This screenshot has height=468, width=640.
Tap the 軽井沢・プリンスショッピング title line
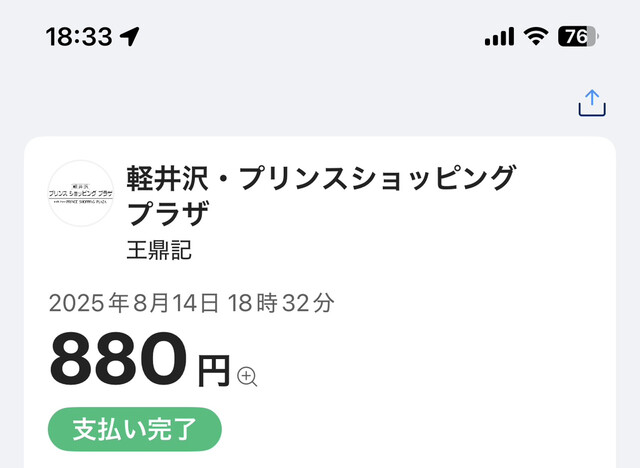pos(322,178)
